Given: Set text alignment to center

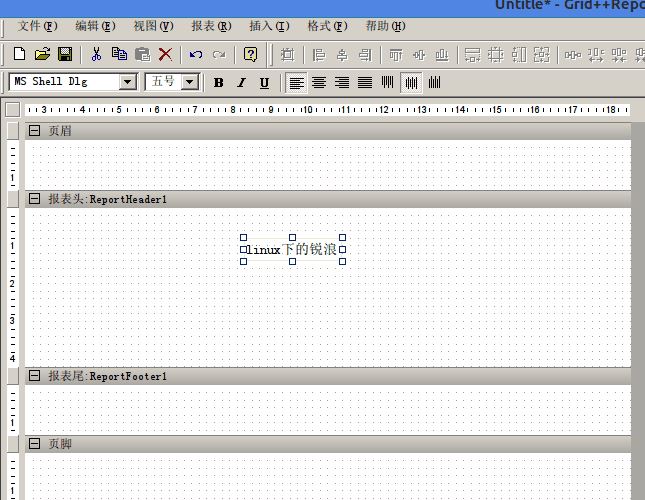Looking at the screenshot, I should tap(319, 83).
